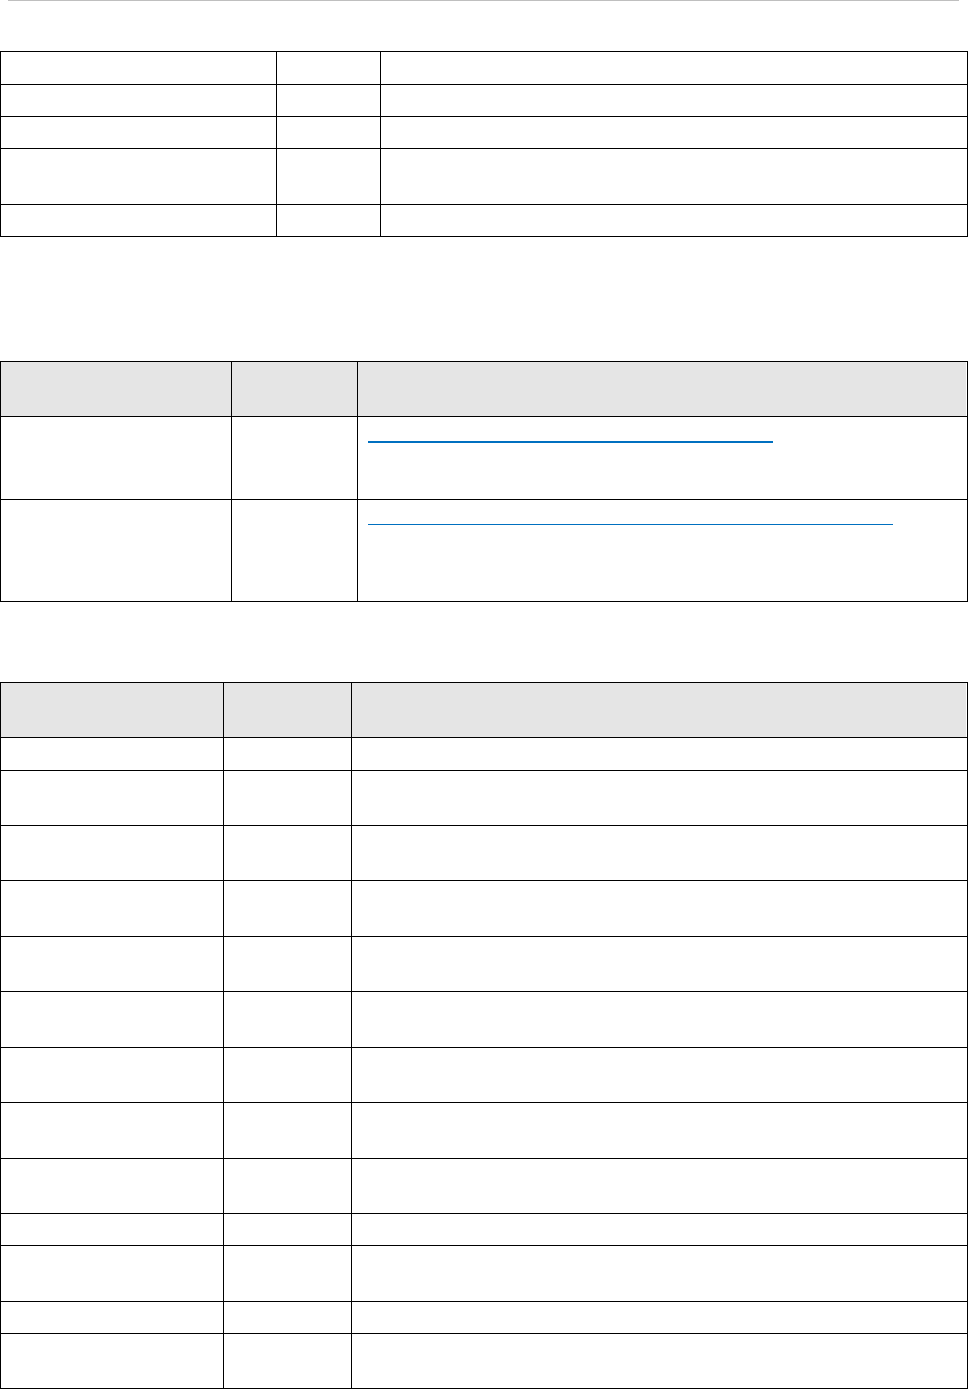Viewport: 968px width, 1389px height.
Task: Click the middle table header's narrow center cell
Action: (294, 387)
